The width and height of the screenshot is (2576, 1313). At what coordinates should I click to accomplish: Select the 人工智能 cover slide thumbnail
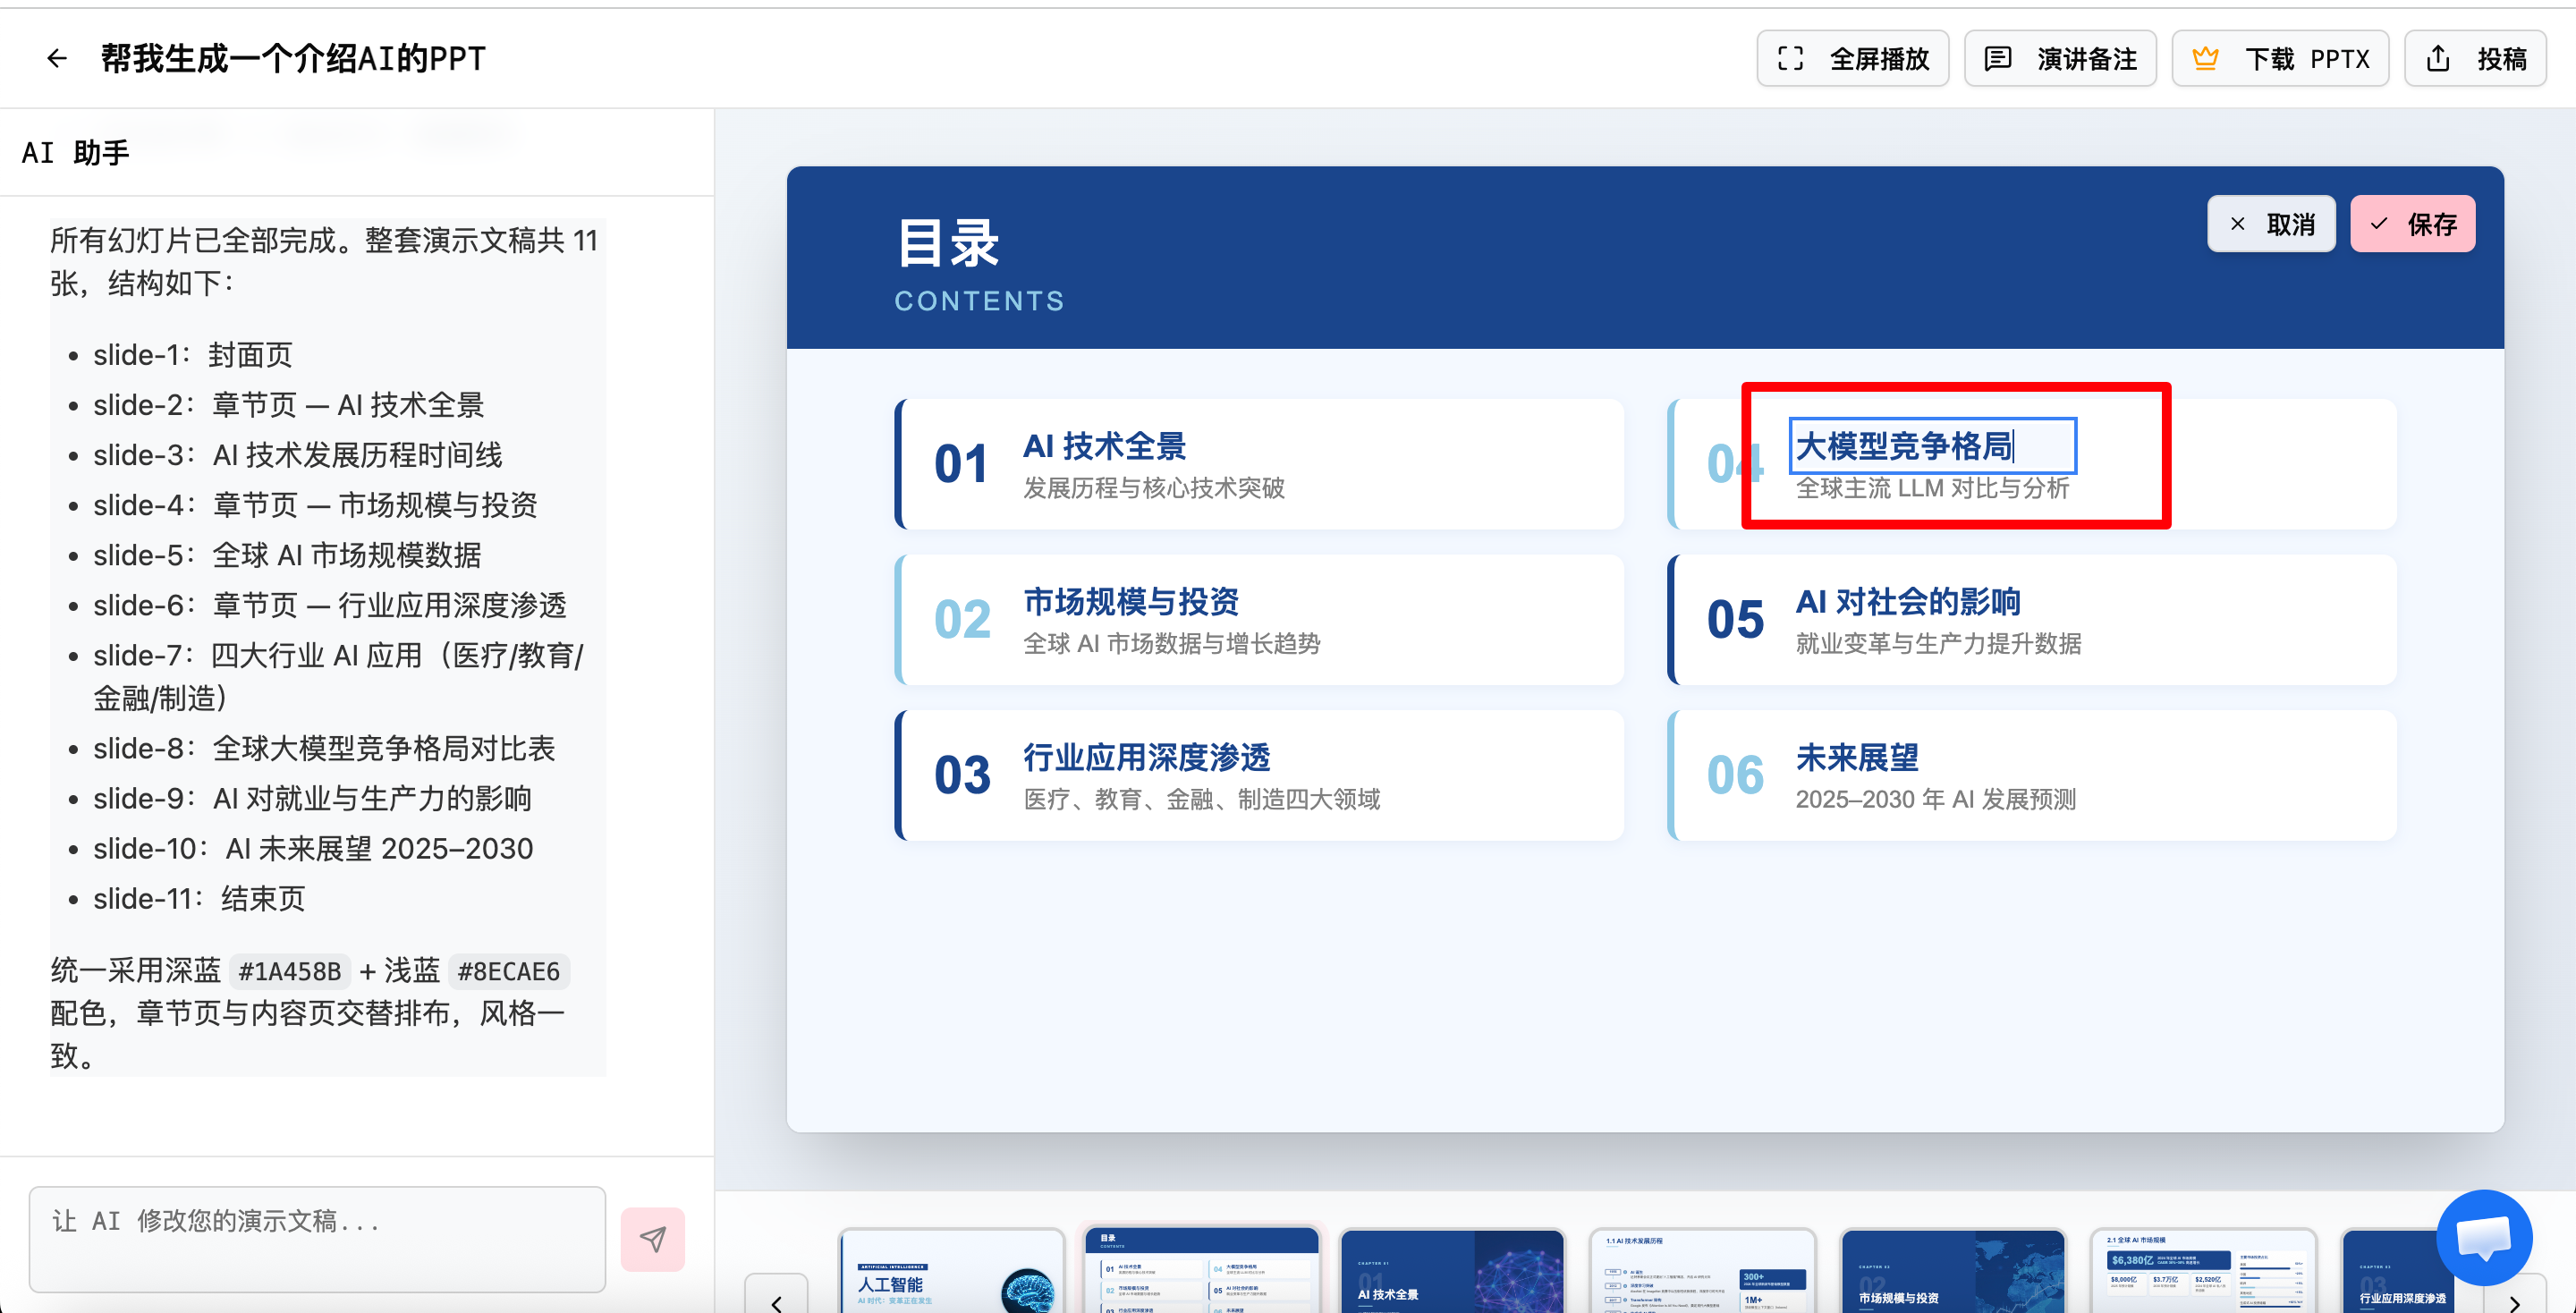tap(951, 1272)
